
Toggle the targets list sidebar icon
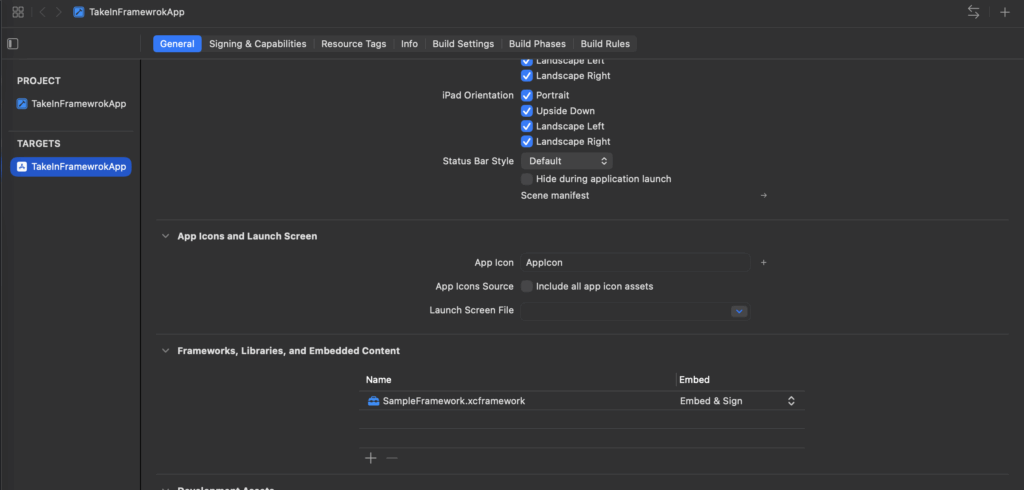(13, 44)
